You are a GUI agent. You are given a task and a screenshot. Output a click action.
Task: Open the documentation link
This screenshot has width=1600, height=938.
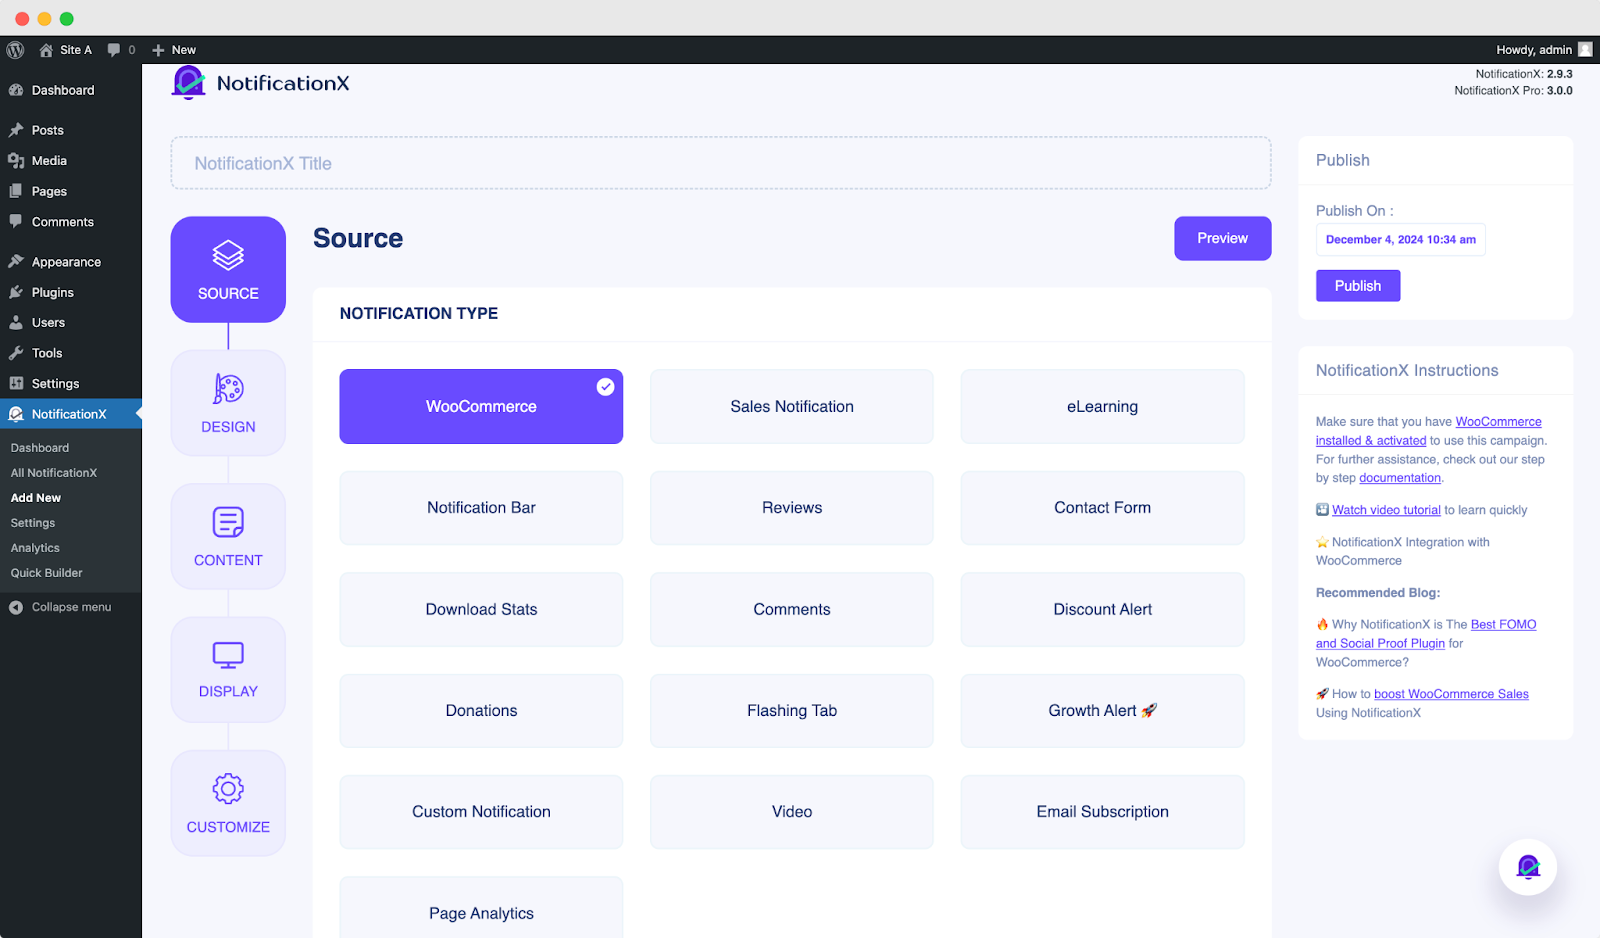tap(1400, 478)
